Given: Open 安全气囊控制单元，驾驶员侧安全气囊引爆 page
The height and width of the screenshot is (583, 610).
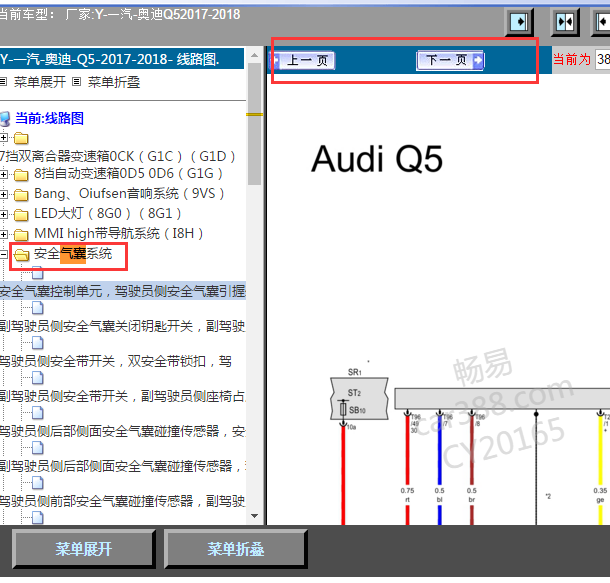Looking at the screenshot, I should (123, 291).
